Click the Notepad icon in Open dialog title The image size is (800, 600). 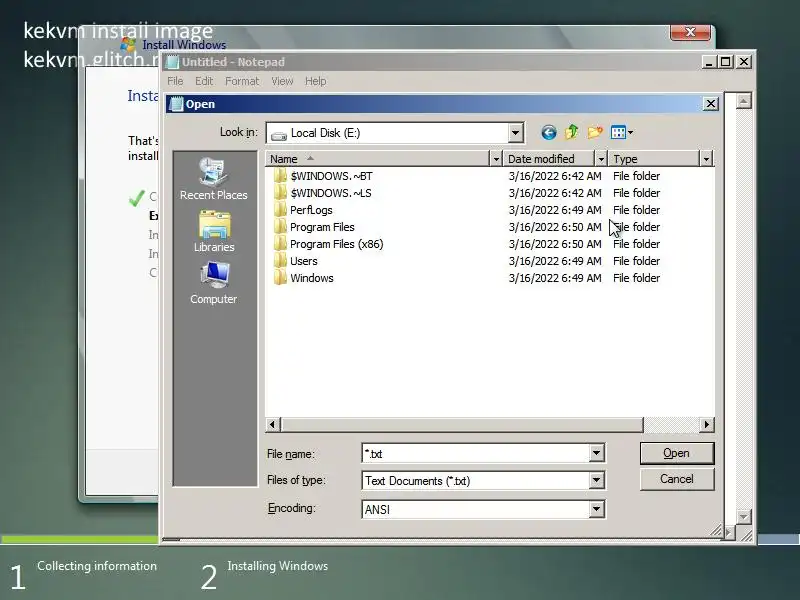[176, 104]
